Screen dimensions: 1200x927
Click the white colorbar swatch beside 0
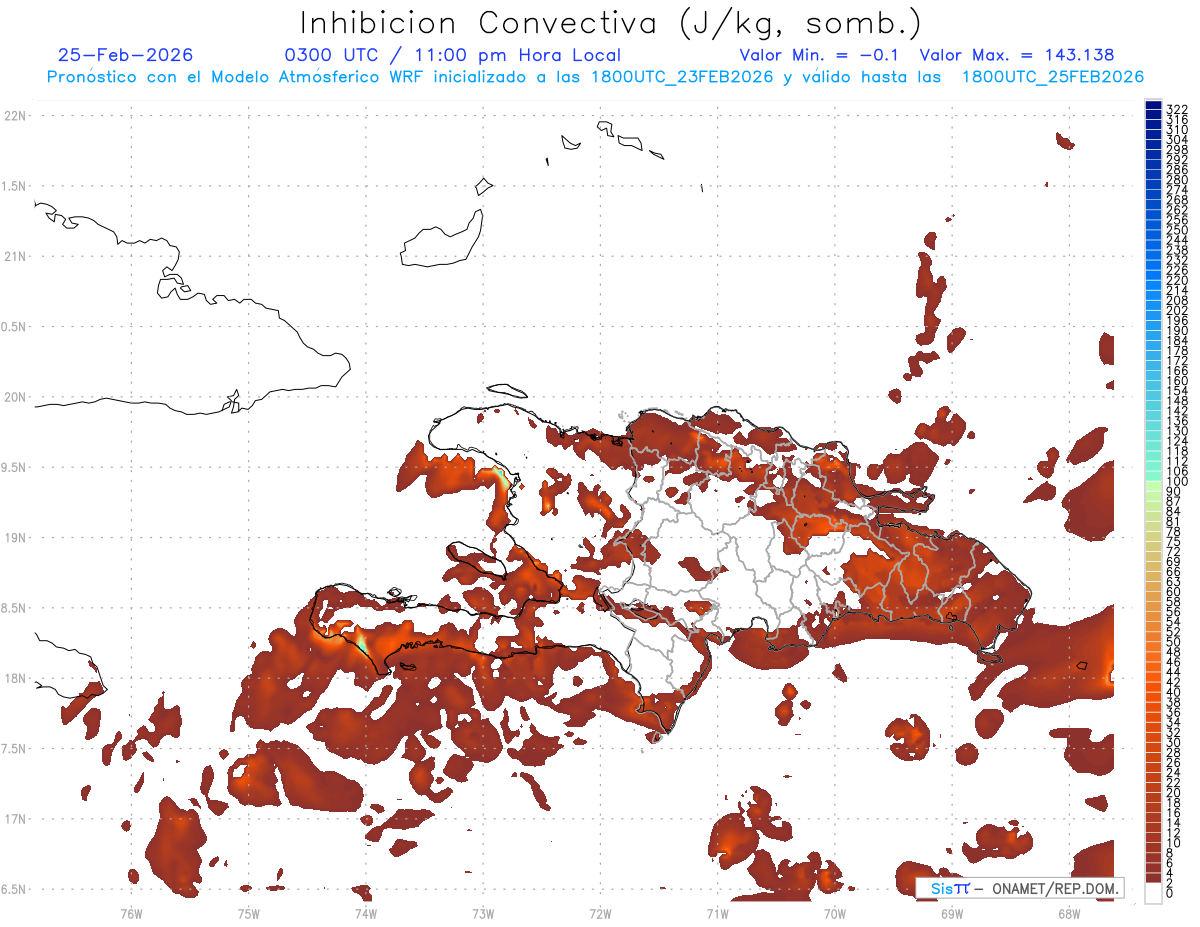(x=1153, y=892)
